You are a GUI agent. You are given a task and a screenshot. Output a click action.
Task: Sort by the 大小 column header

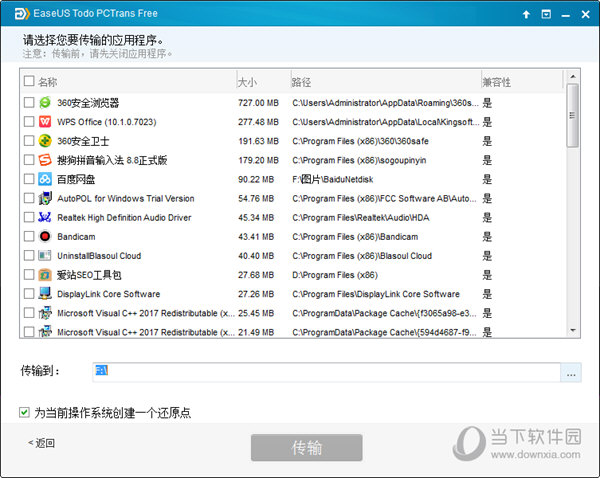click(247, 82)
